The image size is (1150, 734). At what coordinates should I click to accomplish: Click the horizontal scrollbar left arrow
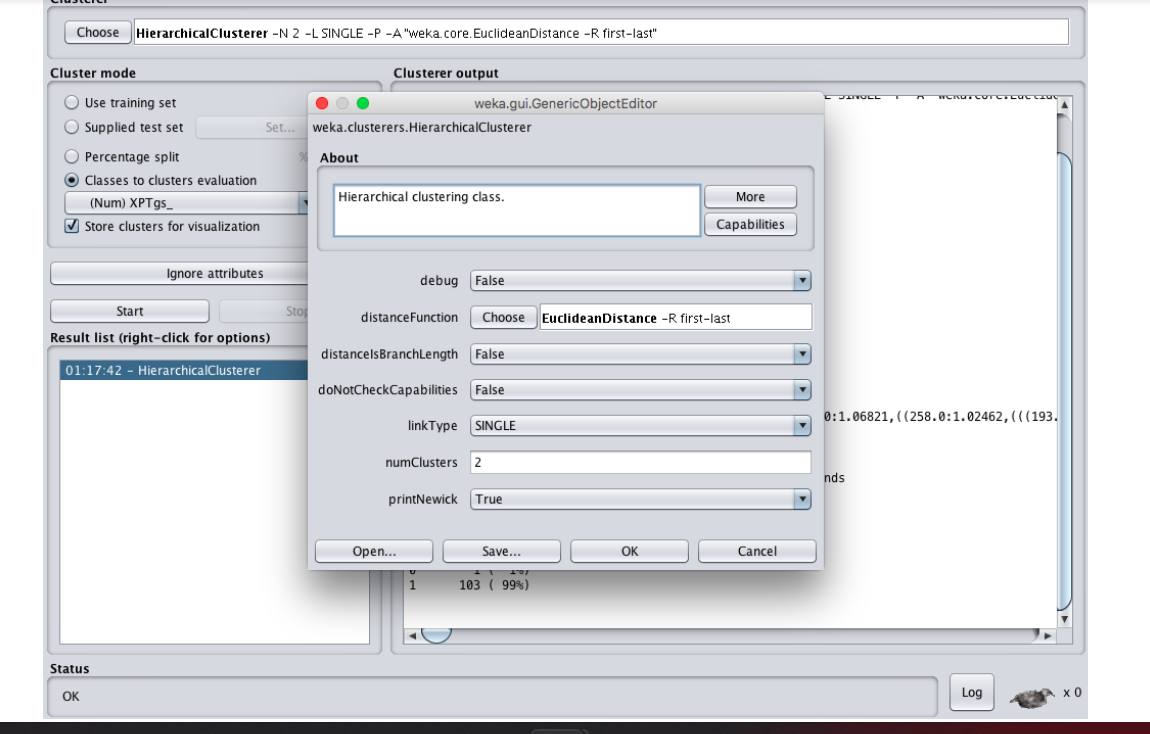(x=412, y=636)
